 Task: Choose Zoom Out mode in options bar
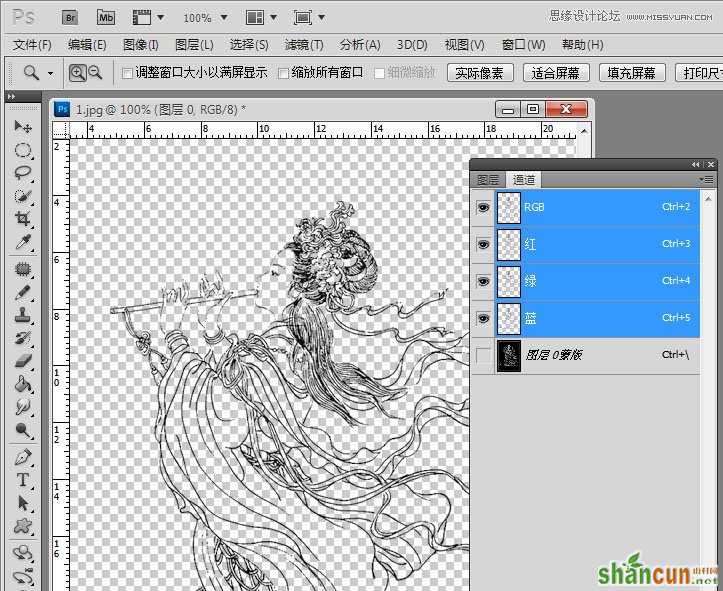click(95, 72)
